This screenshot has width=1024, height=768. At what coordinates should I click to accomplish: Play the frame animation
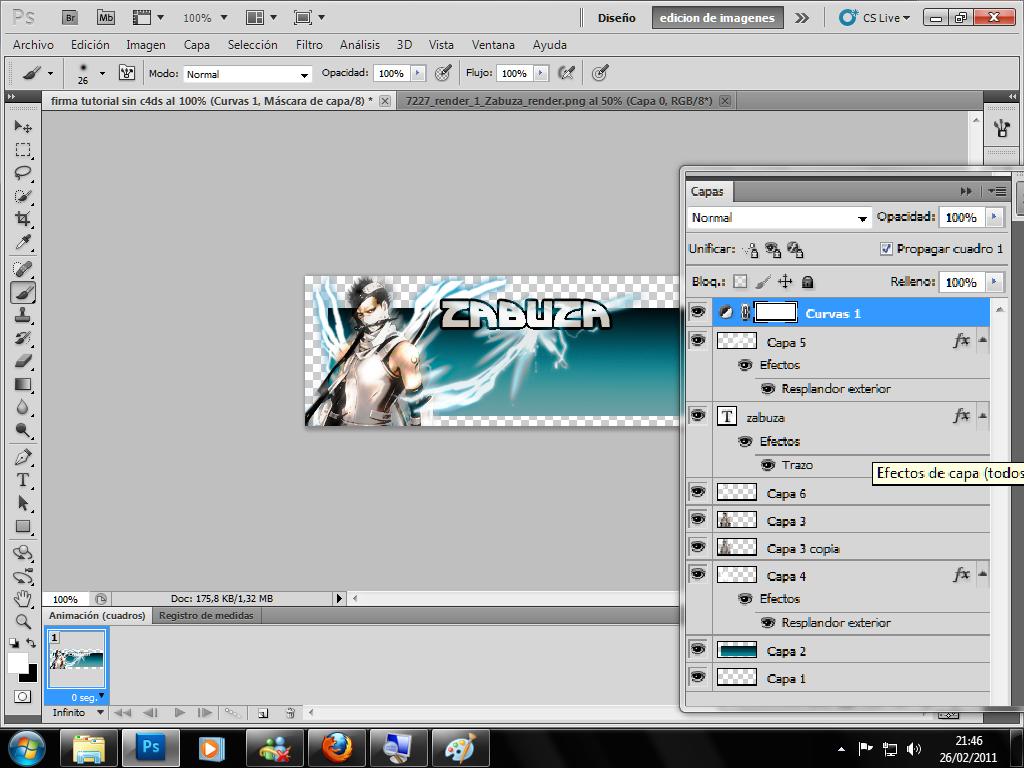[x=180, y=712]
